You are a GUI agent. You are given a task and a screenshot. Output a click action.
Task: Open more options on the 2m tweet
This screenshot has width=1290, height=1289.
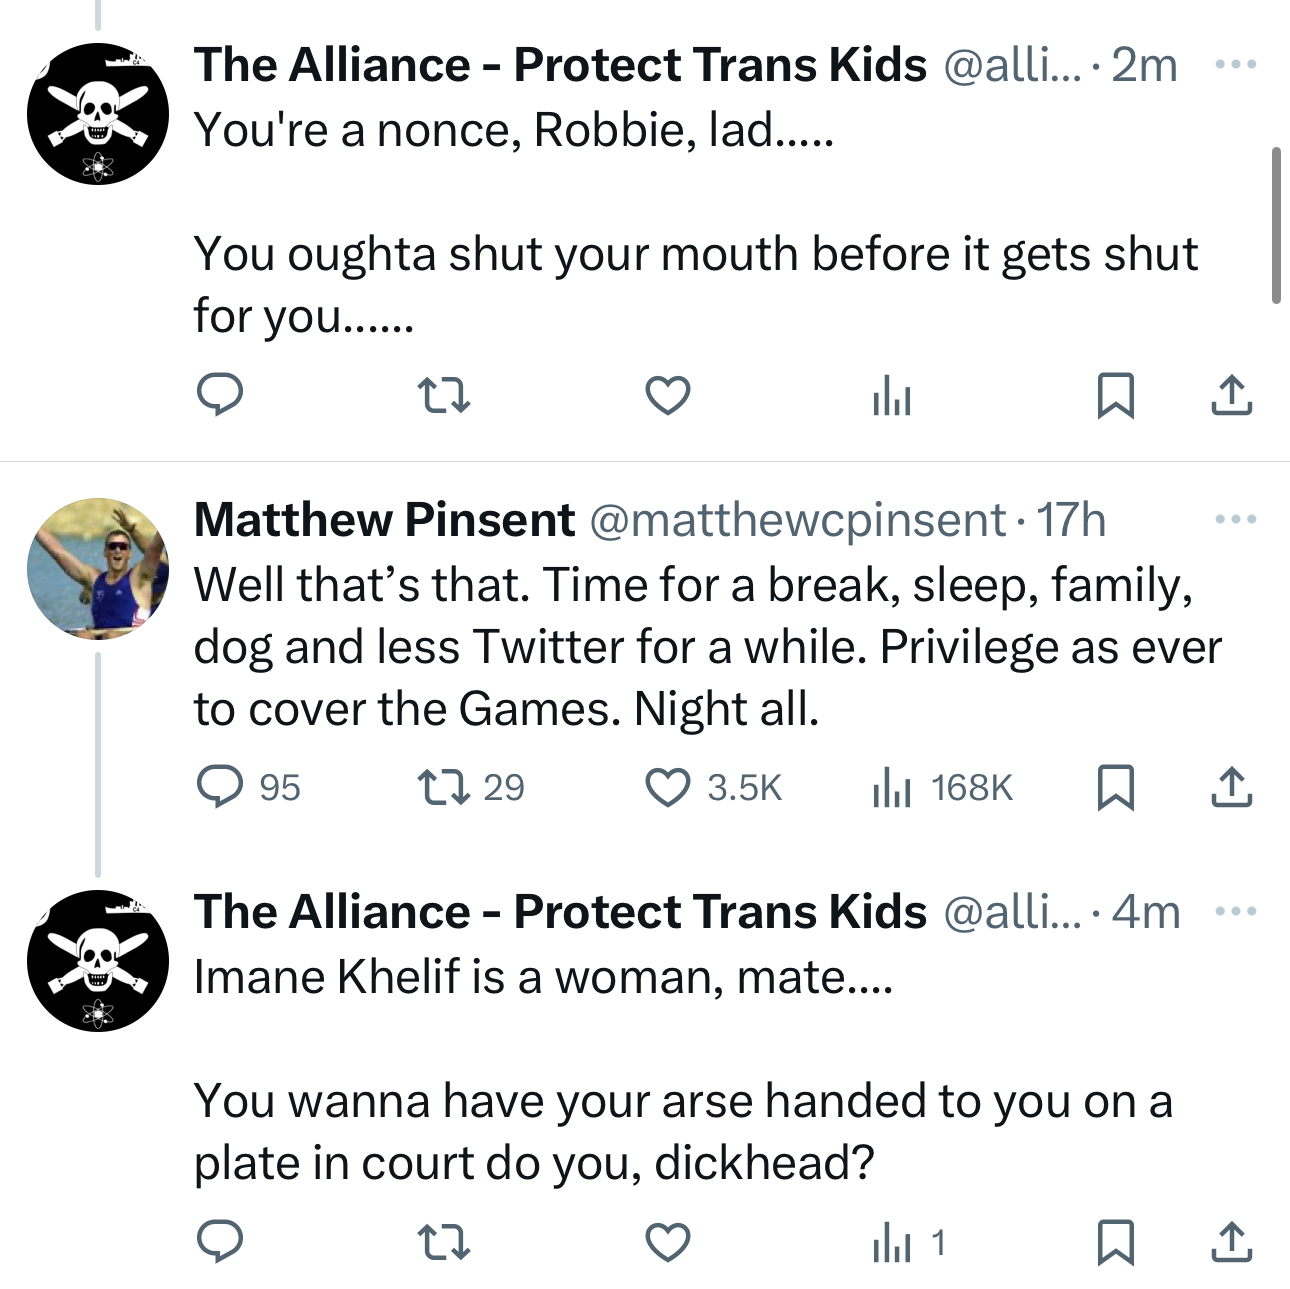(x=1235, y=65)
